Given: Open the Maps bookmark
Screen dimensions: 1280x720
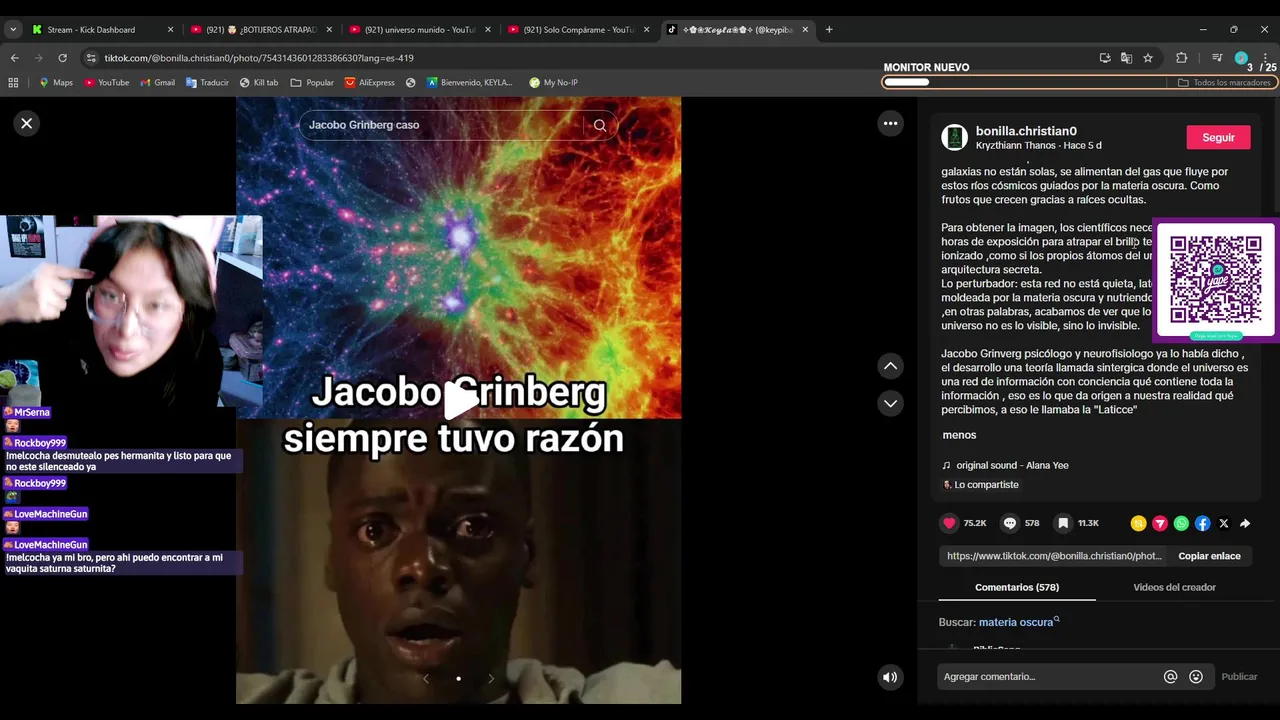Looking at the screenshot, I should coord(56,82).
